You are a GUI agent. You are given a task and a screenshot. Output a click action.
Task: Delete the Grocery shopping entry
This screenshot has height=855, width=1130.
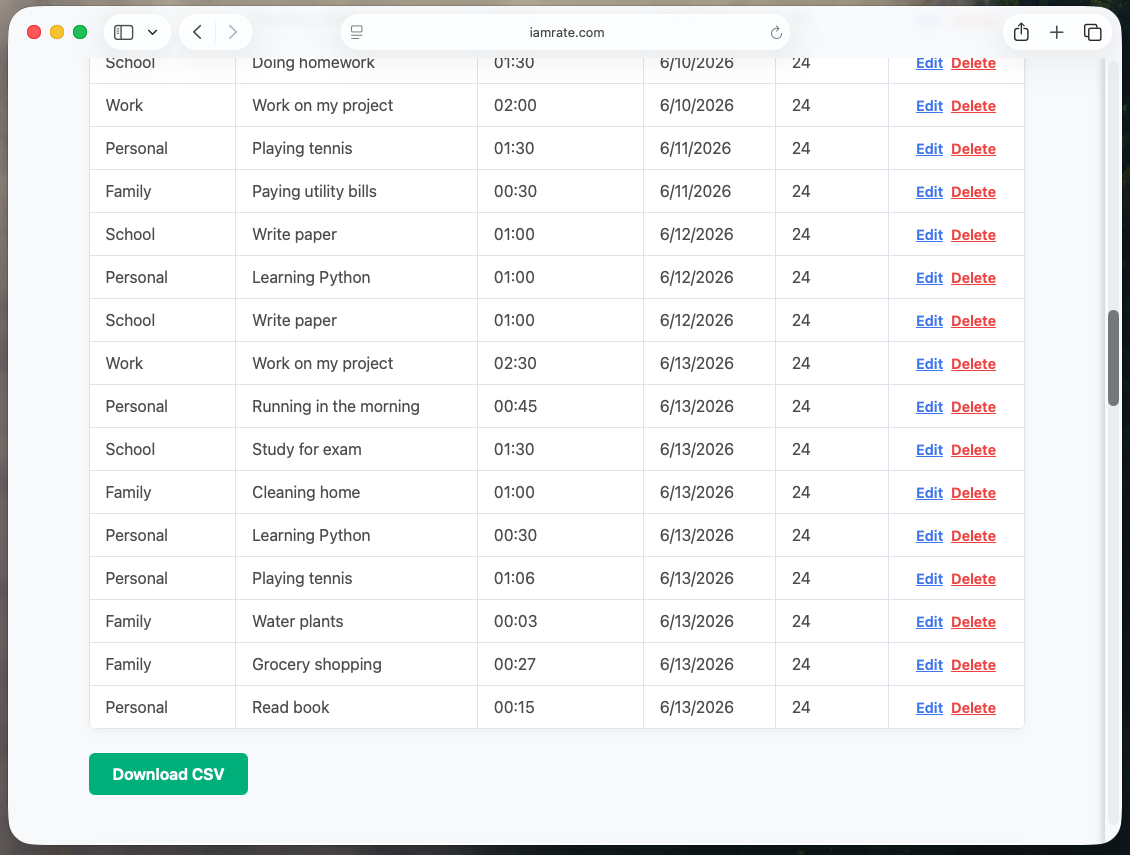(974, 665)
